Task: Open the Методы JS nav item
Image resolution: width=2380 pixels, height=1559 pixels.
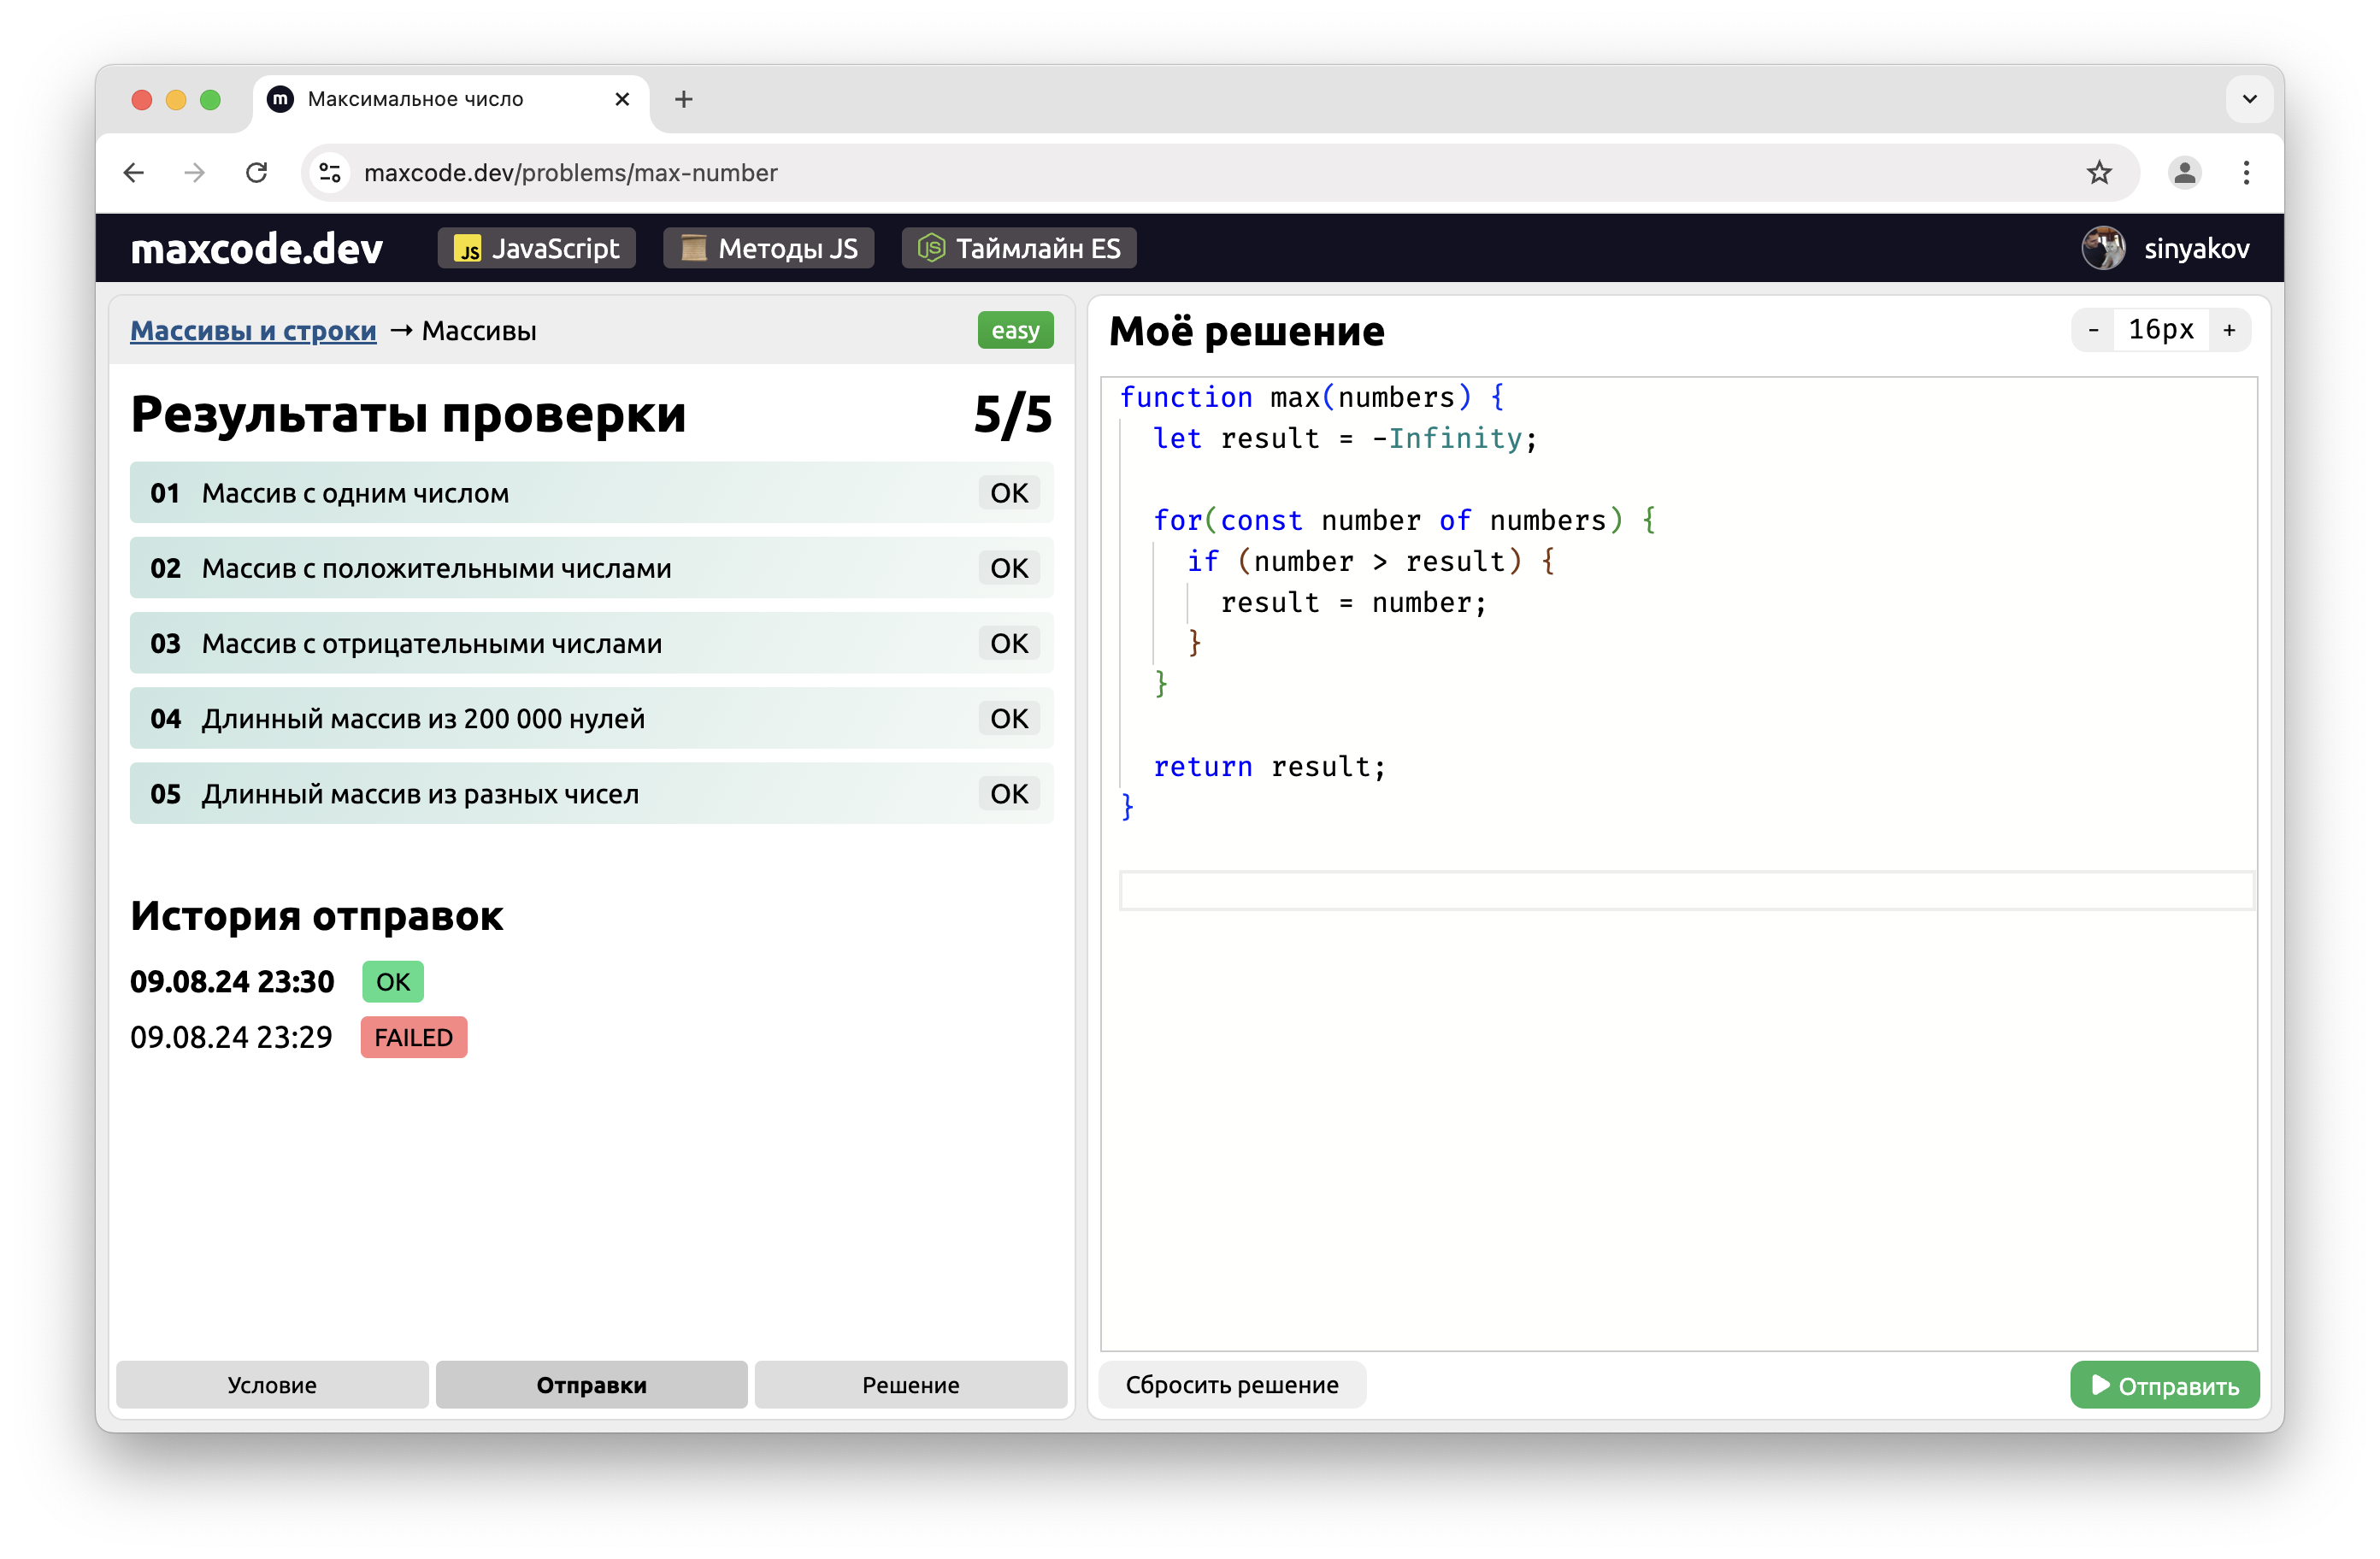Action: (768, 248)
